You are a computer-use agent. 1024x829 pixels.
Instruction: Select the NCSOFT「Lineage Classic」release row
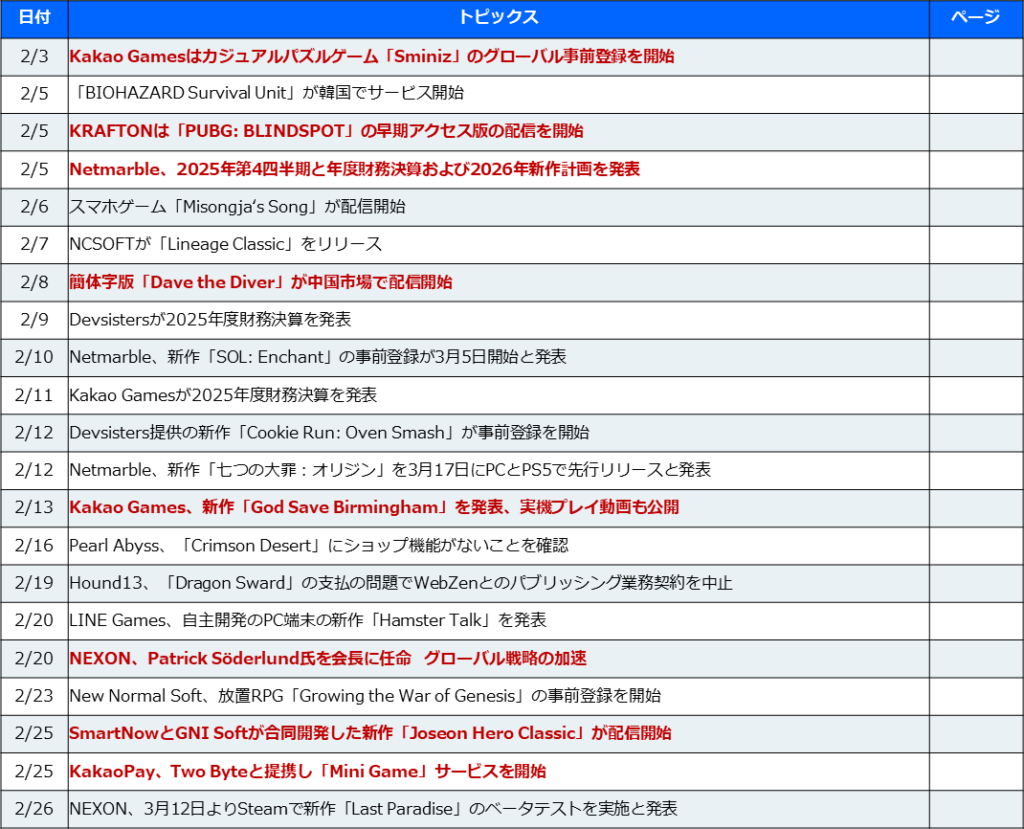click(x=225, y=244)
